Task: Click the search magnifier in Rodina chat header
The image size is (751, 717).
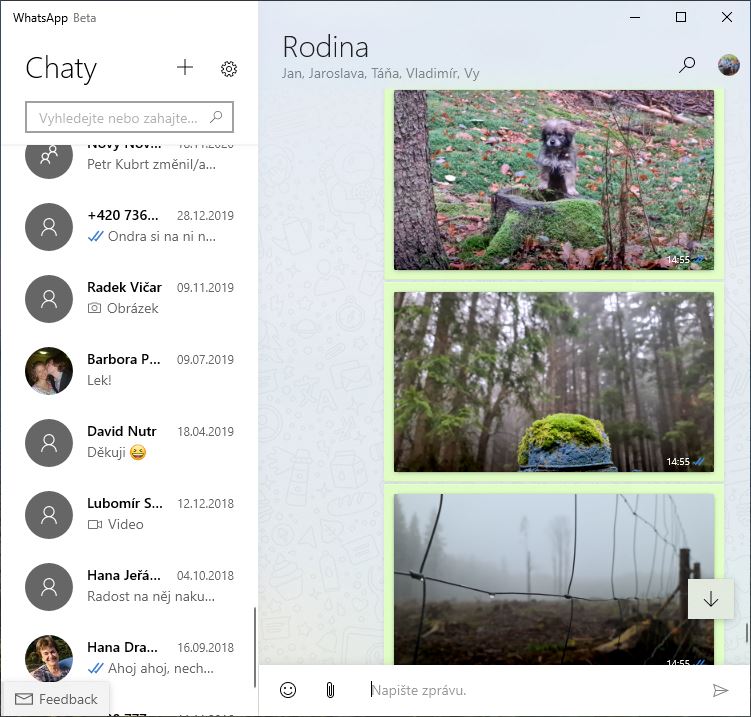Action: (687, 65)
